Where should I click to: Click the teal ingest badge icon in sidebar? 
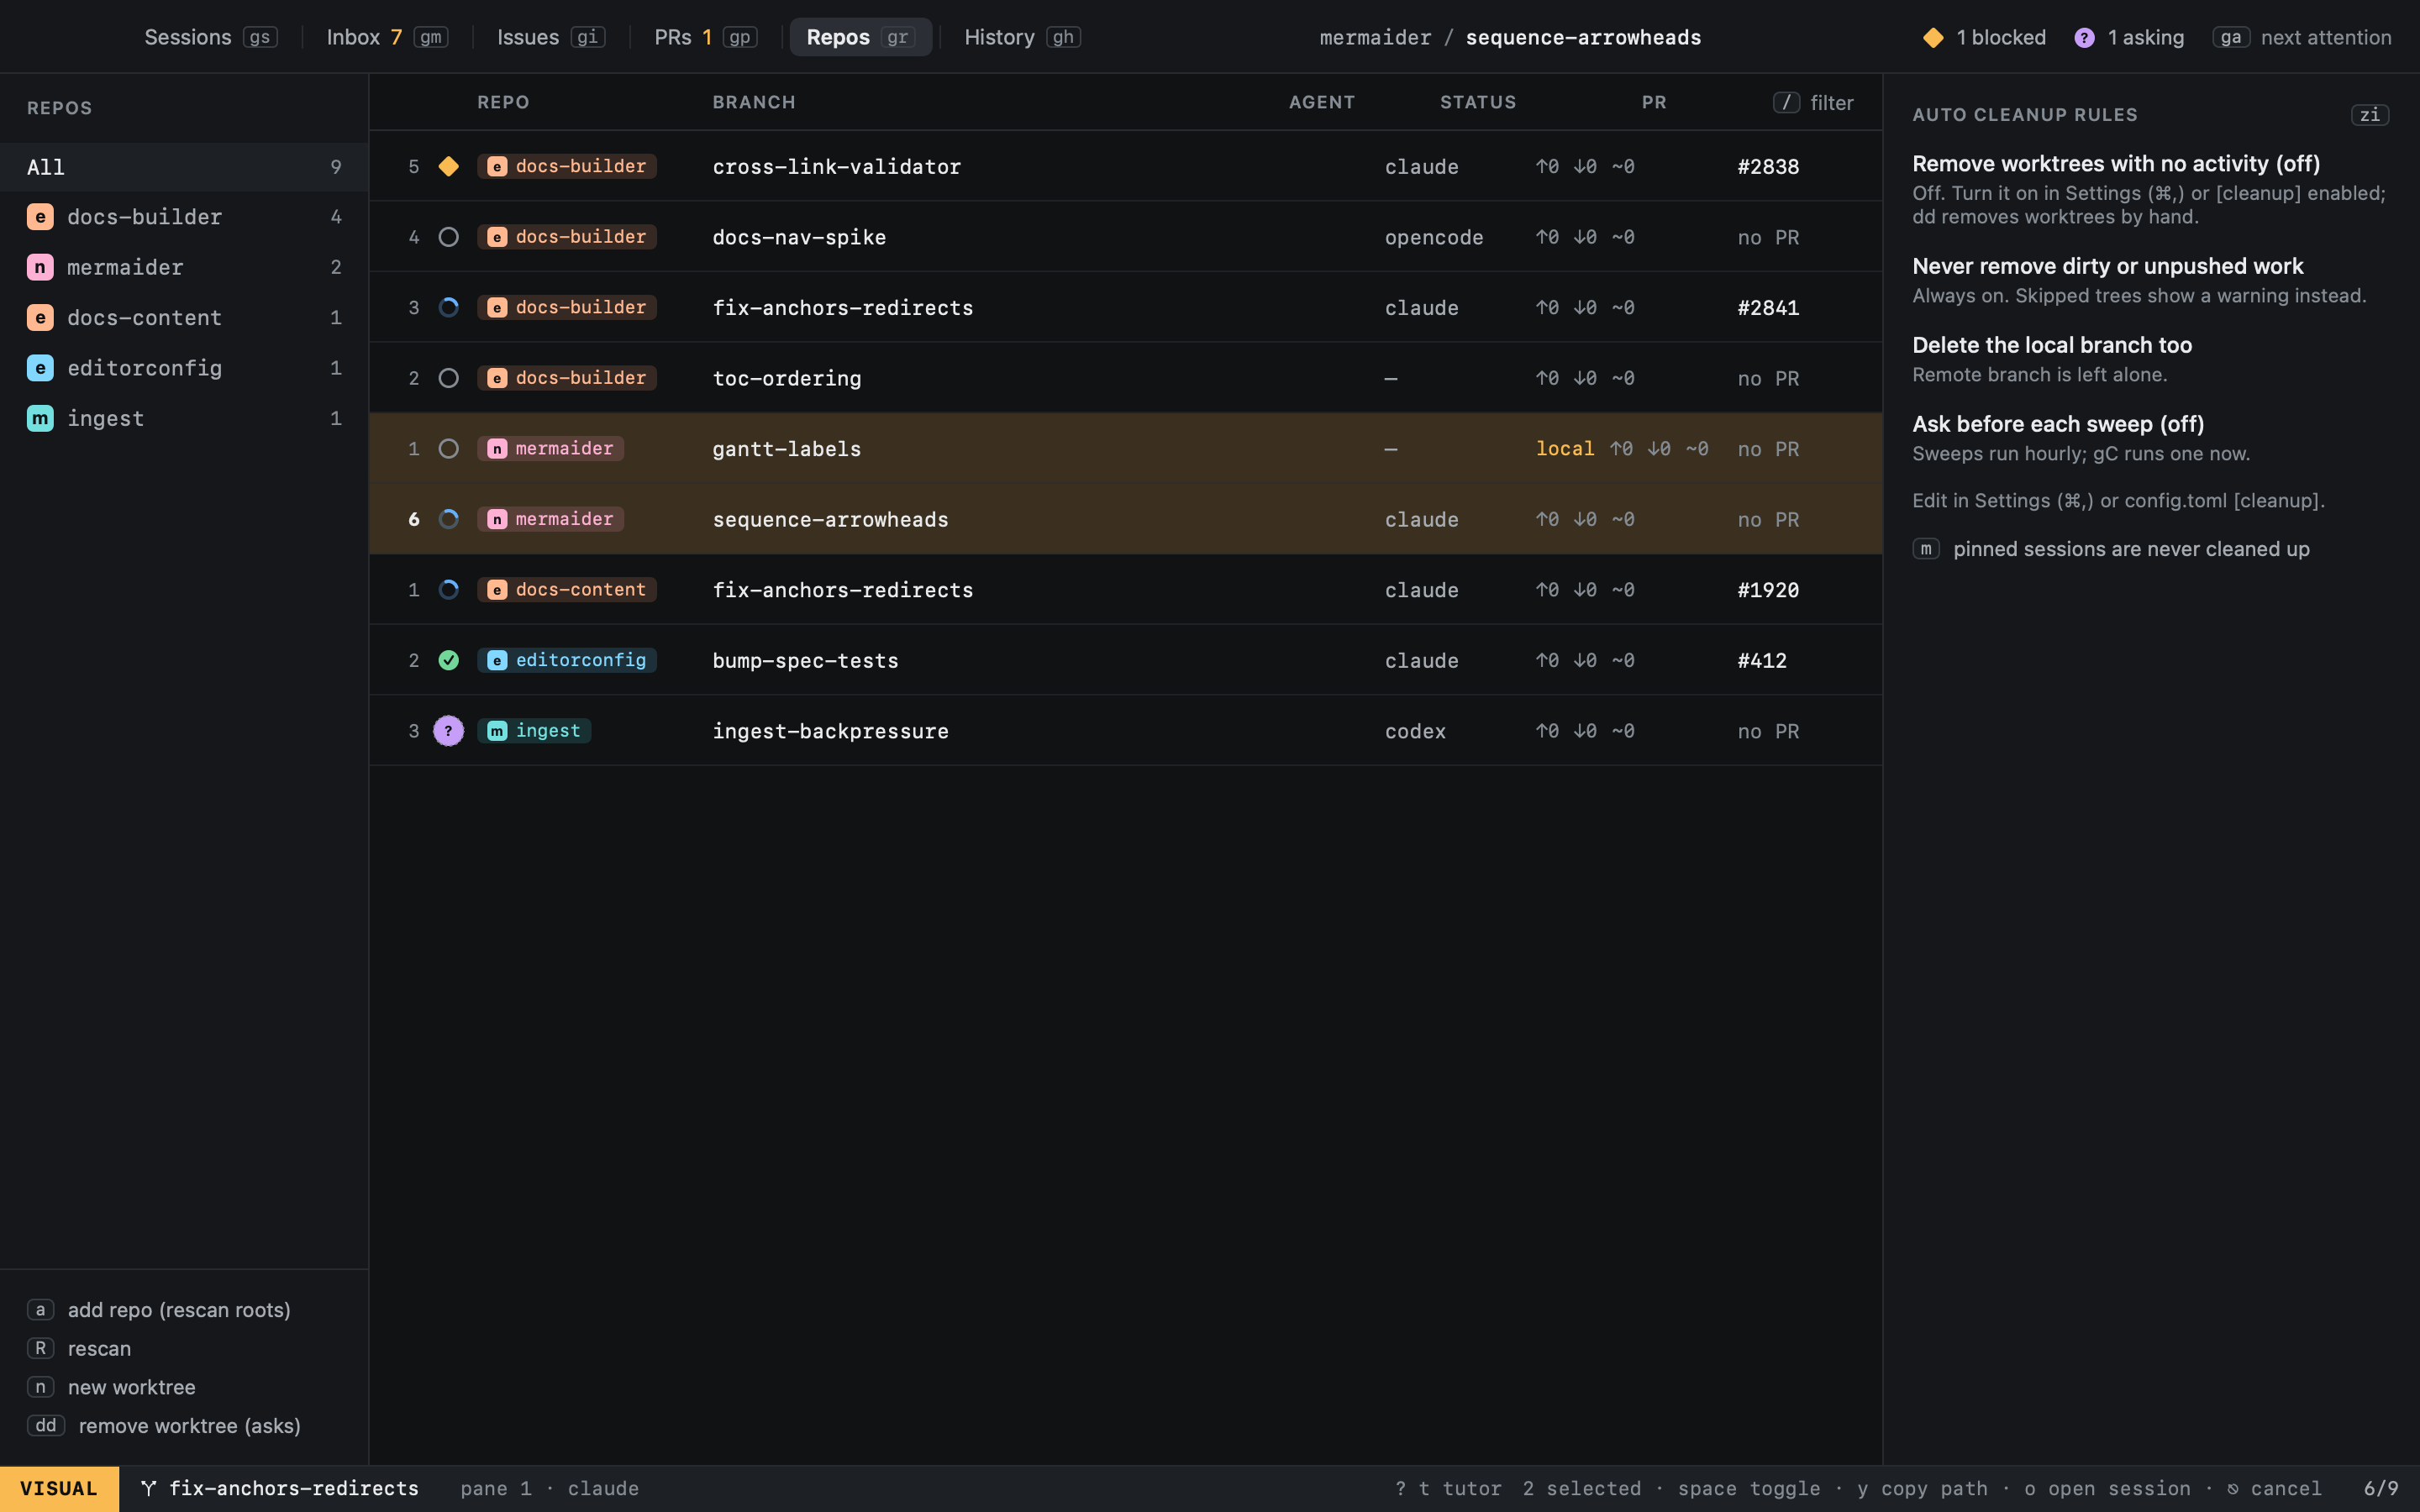point(40,418)
